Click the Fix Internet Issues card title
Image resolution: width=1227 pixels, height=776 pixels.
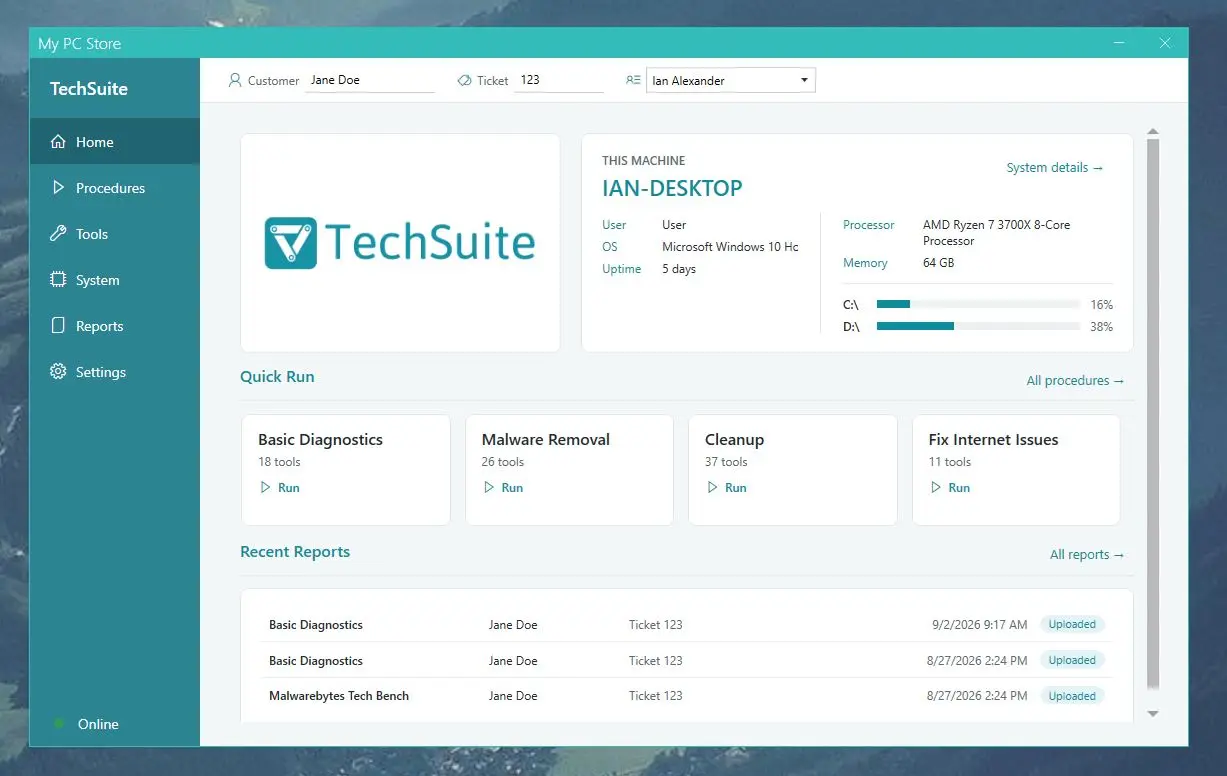[993, 439]
